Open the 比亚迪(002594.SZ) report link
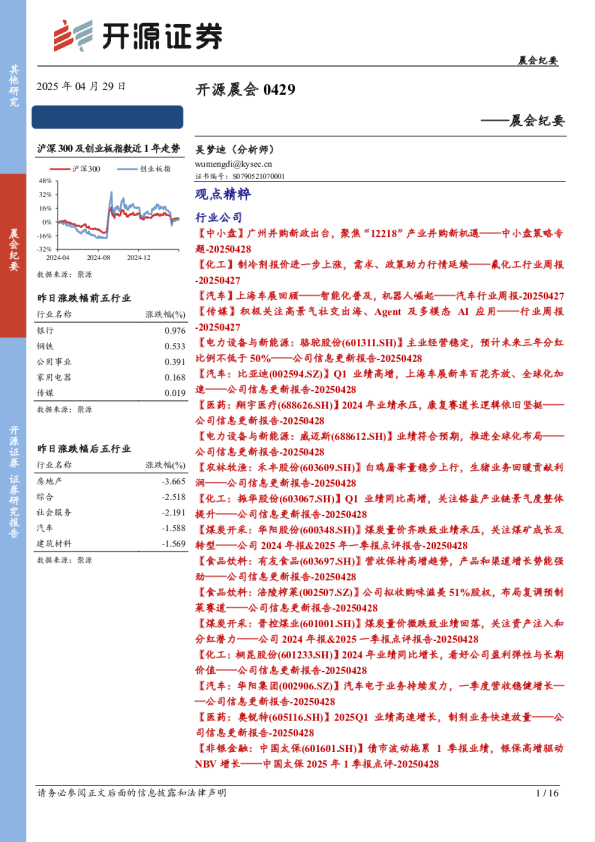 pyautogui.click(x=379, y=381)
